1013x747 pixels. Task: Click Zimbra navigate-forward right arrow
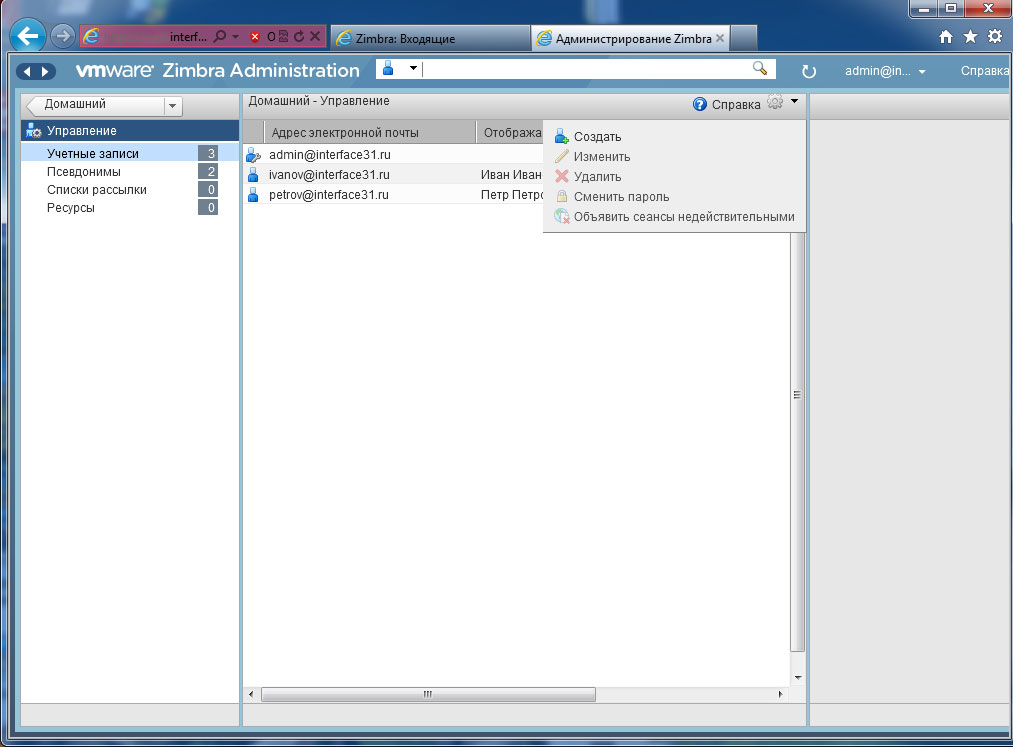pos(45,71)
